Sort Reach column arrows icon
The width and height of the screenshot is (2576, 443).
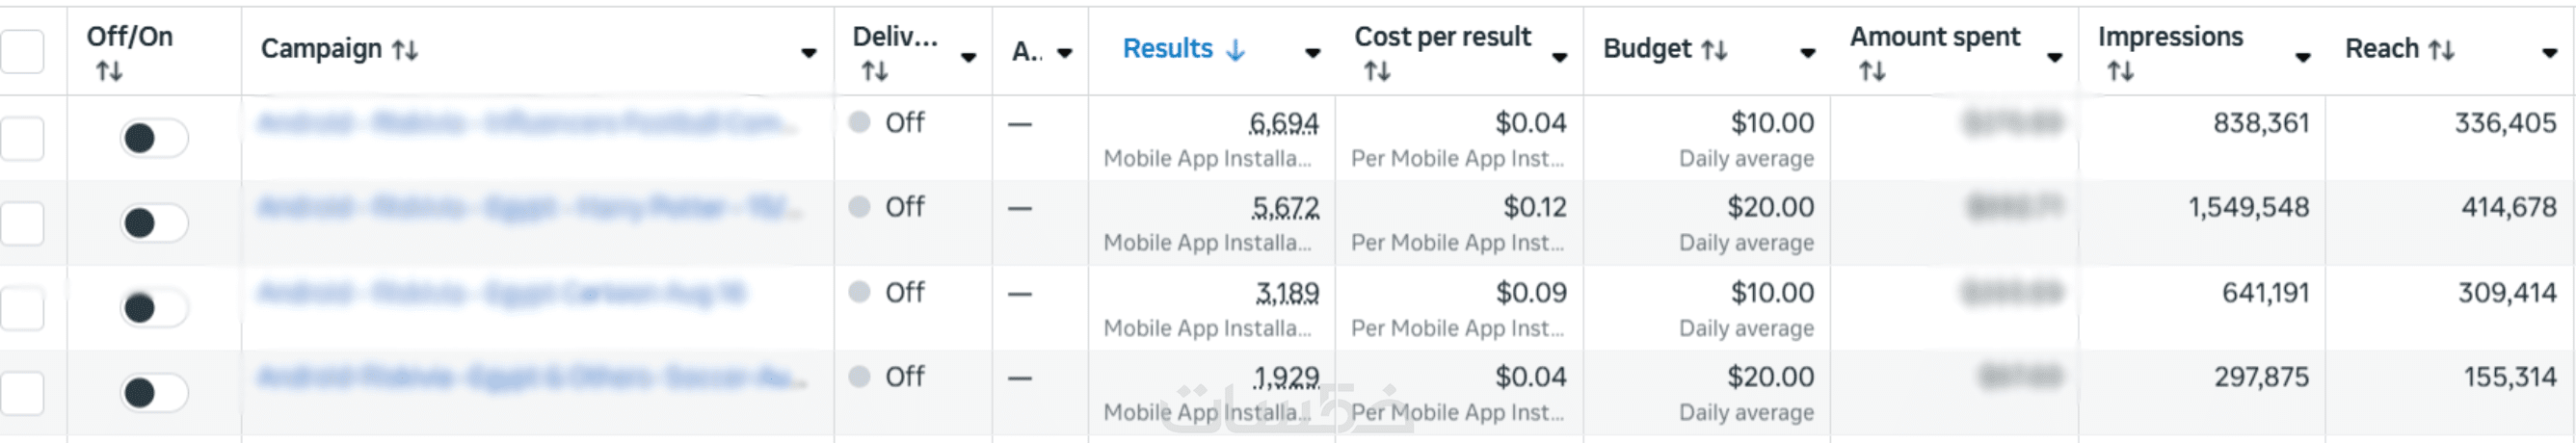pos(2442,50)
